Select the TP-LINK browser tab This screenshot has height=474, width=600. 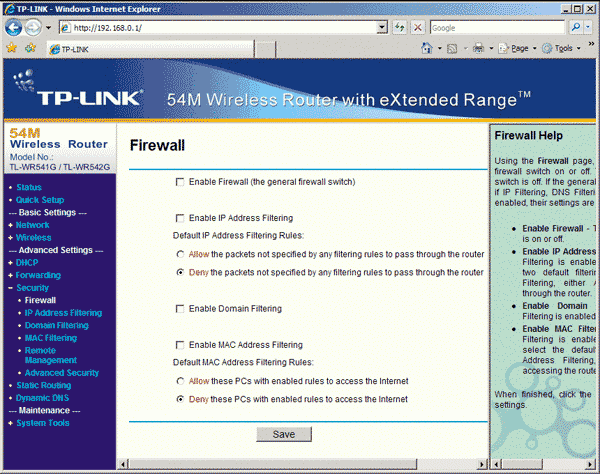pyautogui.click(x=150, y=49)
